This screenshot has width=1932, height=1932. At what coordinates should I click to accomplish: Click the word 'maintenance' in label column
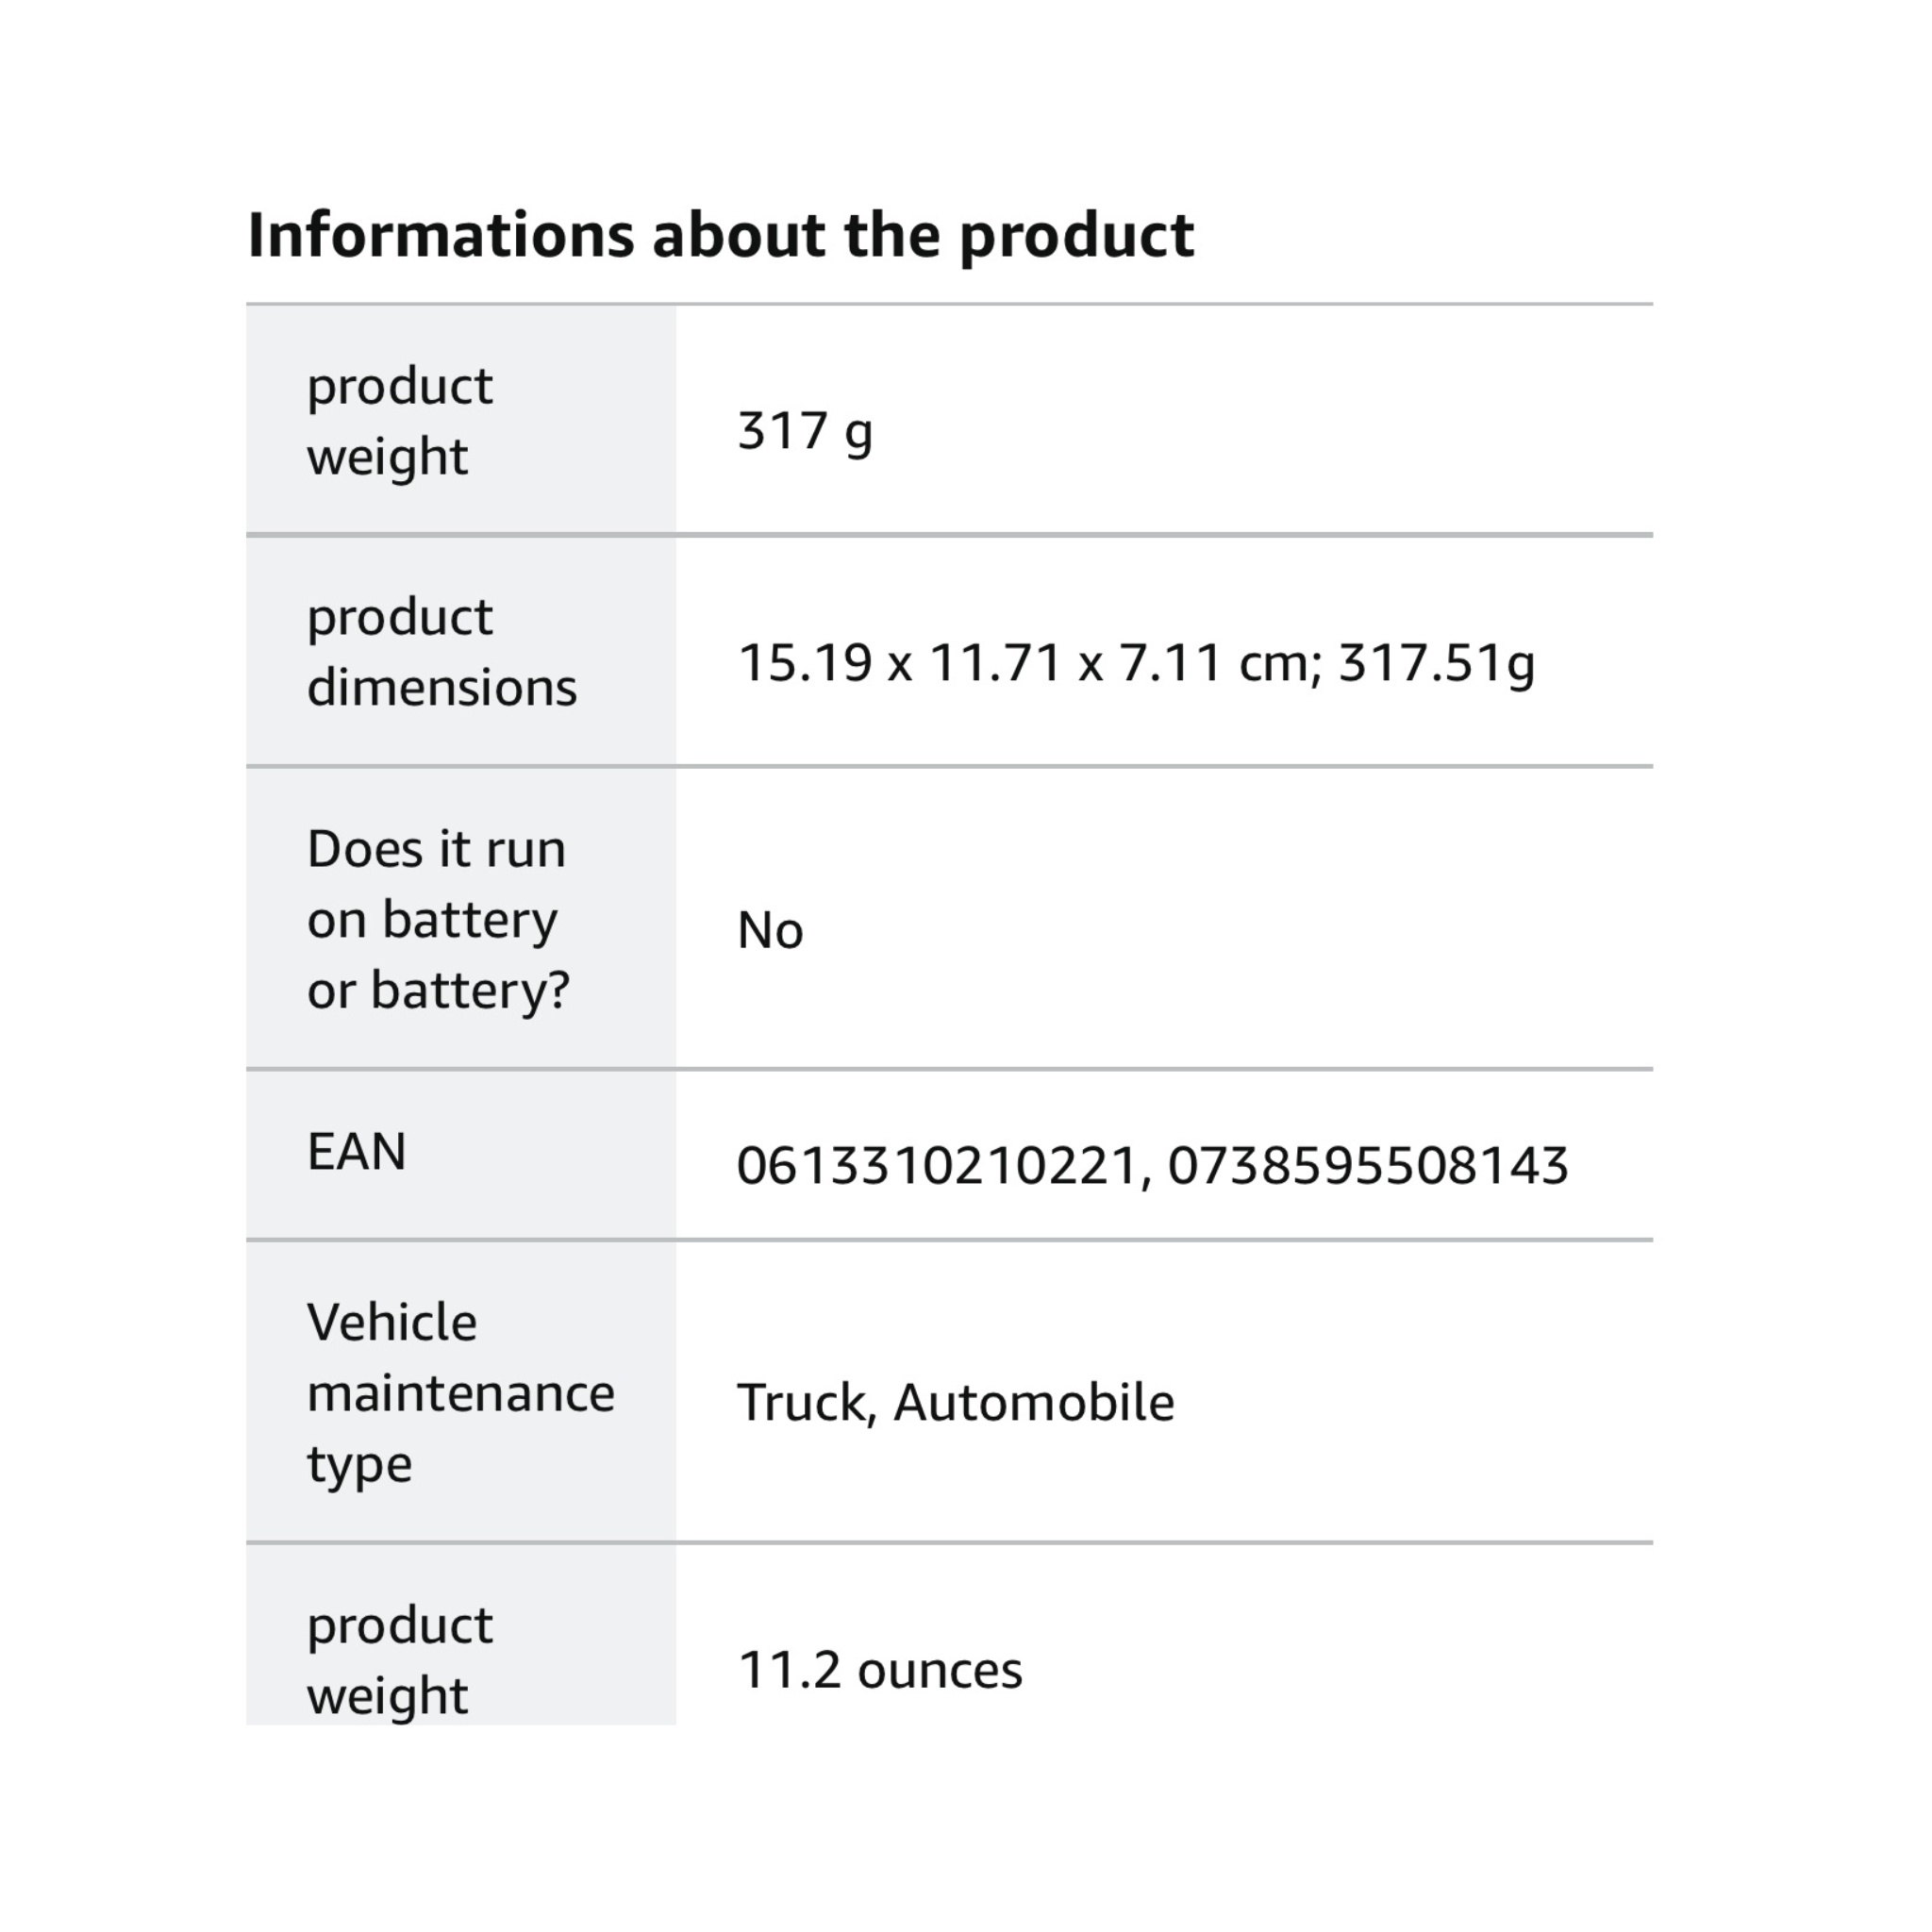(460, 1394)
